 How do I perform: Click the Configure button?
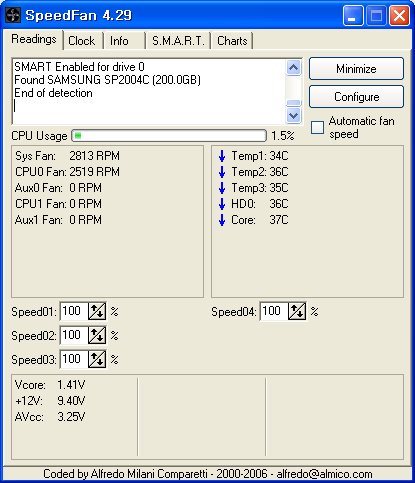tap(356, 97)
